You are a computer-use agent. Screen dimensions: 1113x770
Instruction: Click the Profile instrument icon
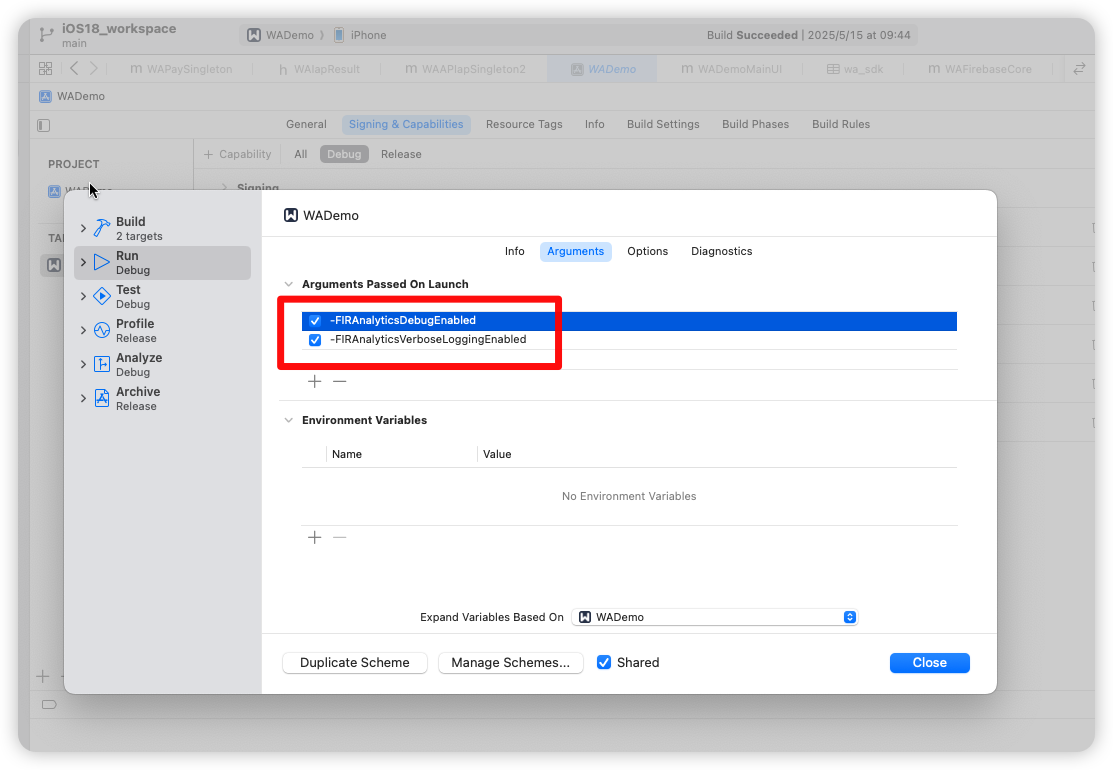(102, 330)
